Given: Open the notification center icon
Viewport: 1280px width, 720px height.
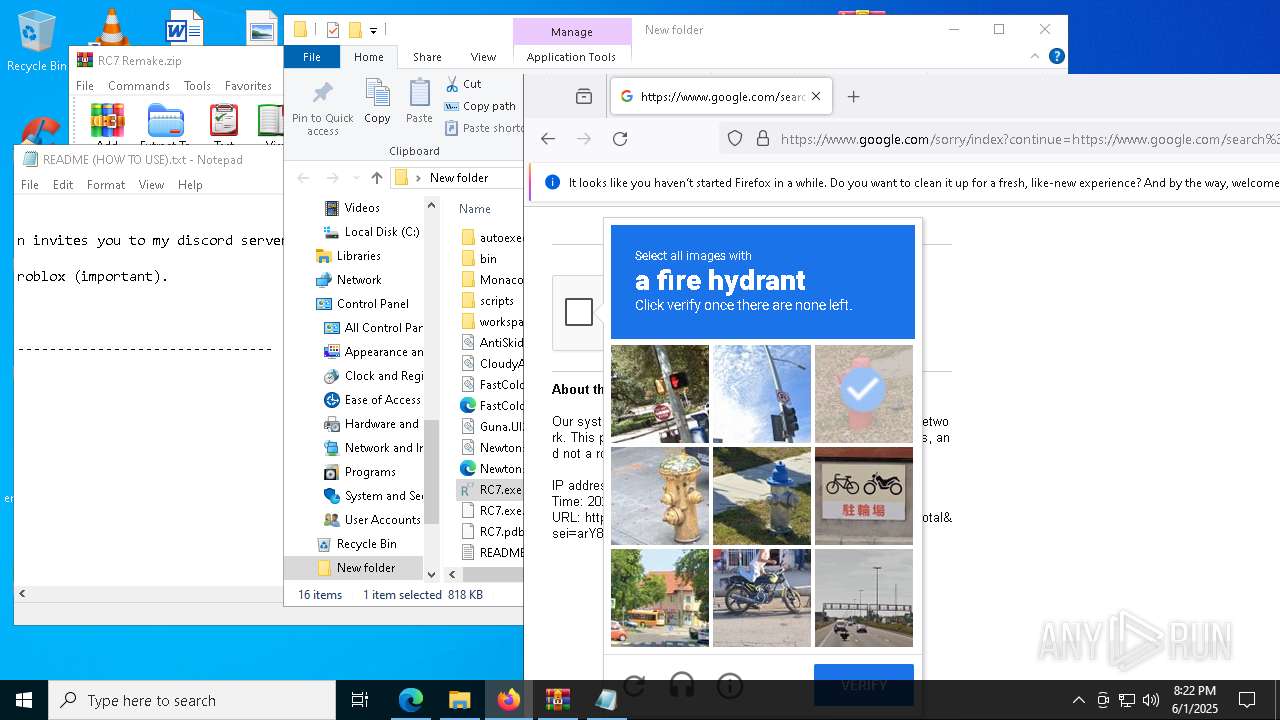Looking at the screenshot, I should click(x=1247, y=700).
